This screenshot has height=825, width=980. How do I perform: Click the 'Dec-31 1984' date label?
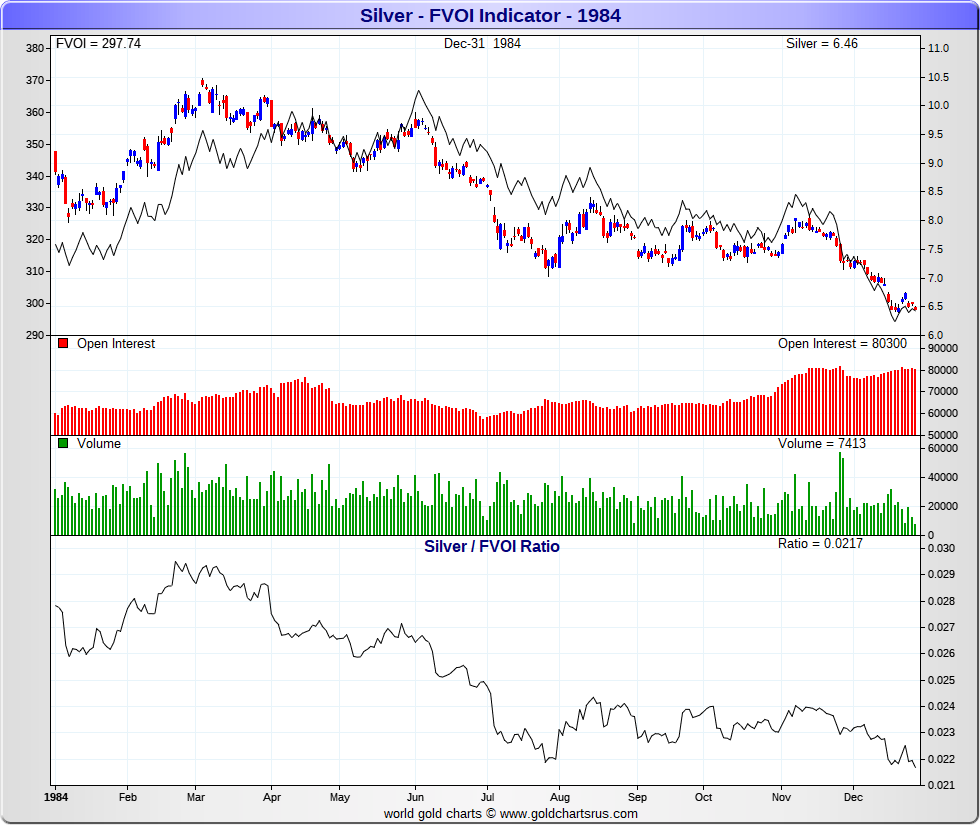tap(482, 43)
